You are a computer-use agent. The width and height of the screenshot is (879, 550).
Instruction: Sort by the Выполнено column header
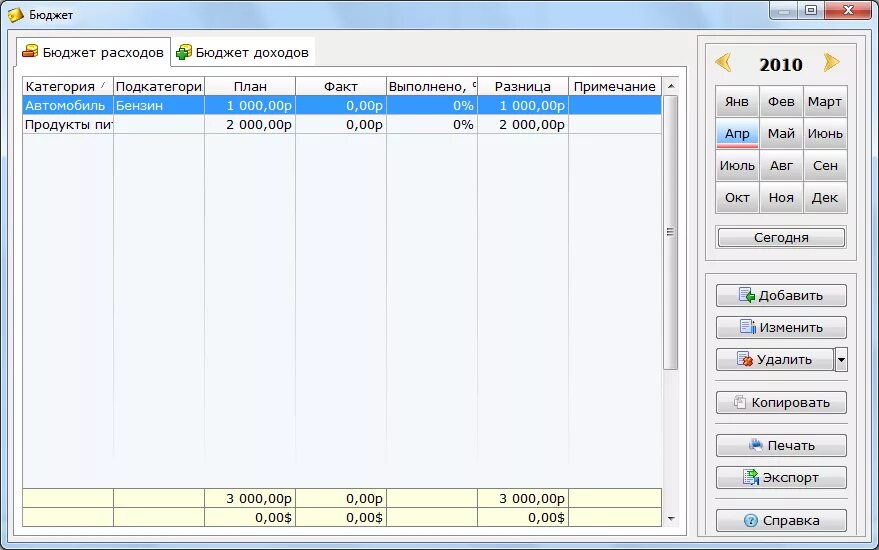coord(432,86)
